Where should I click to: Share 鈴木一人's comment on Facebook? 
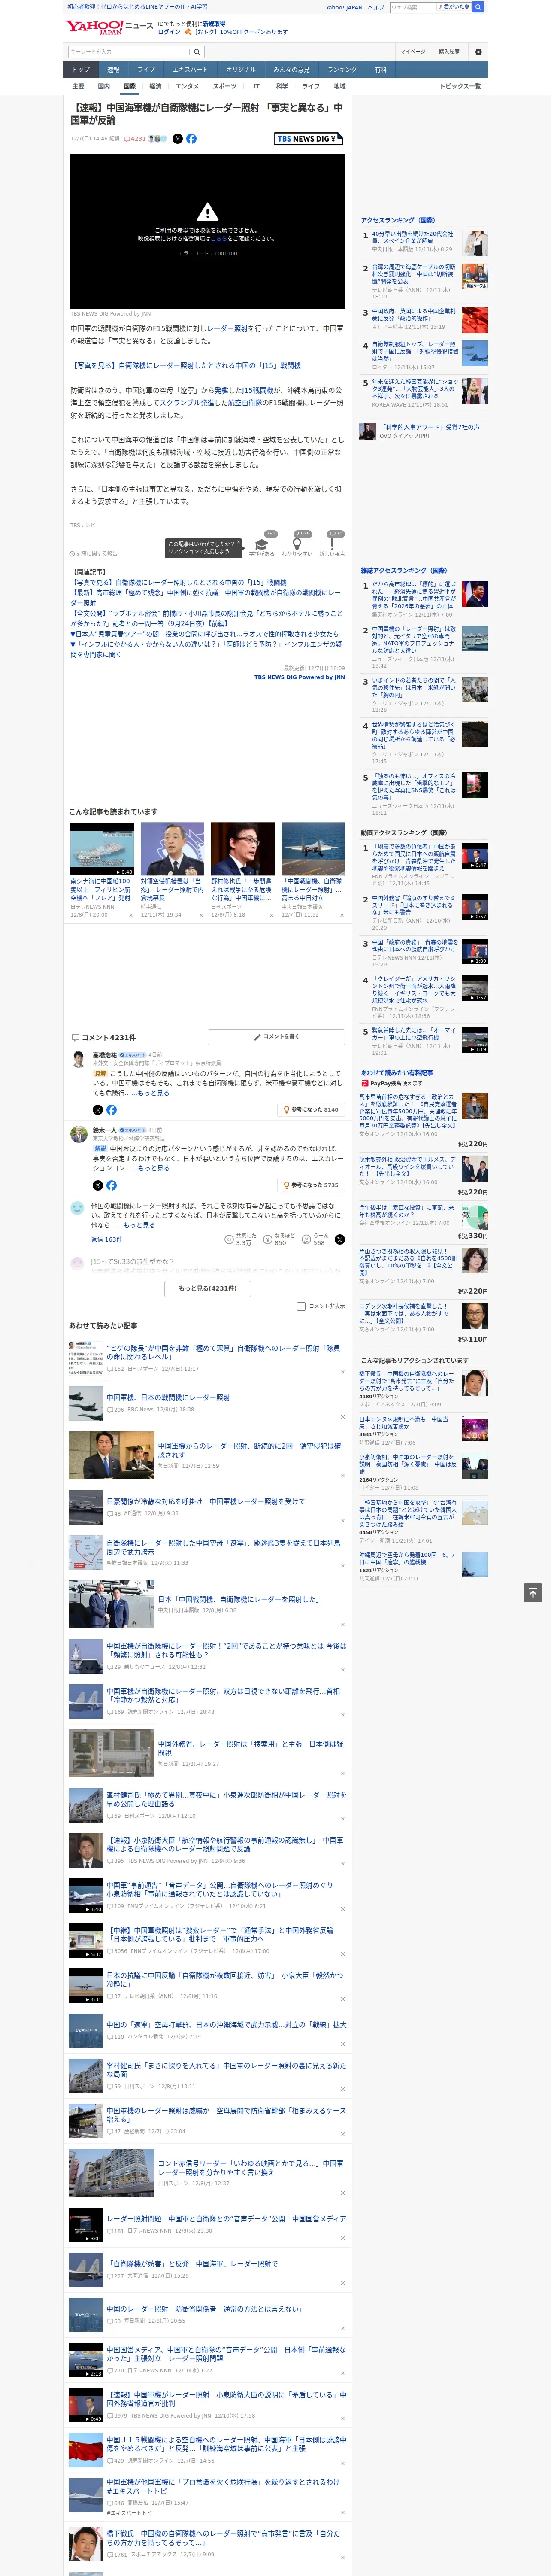pos(111,1185)
